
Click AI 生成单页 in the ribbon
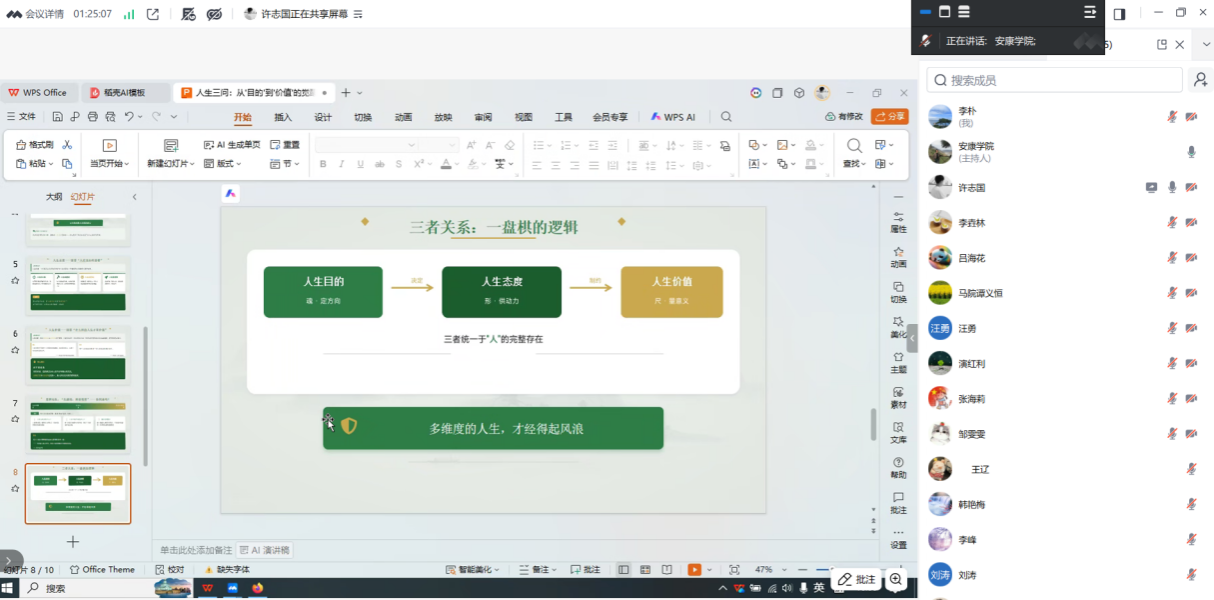(x=232, y=145)
